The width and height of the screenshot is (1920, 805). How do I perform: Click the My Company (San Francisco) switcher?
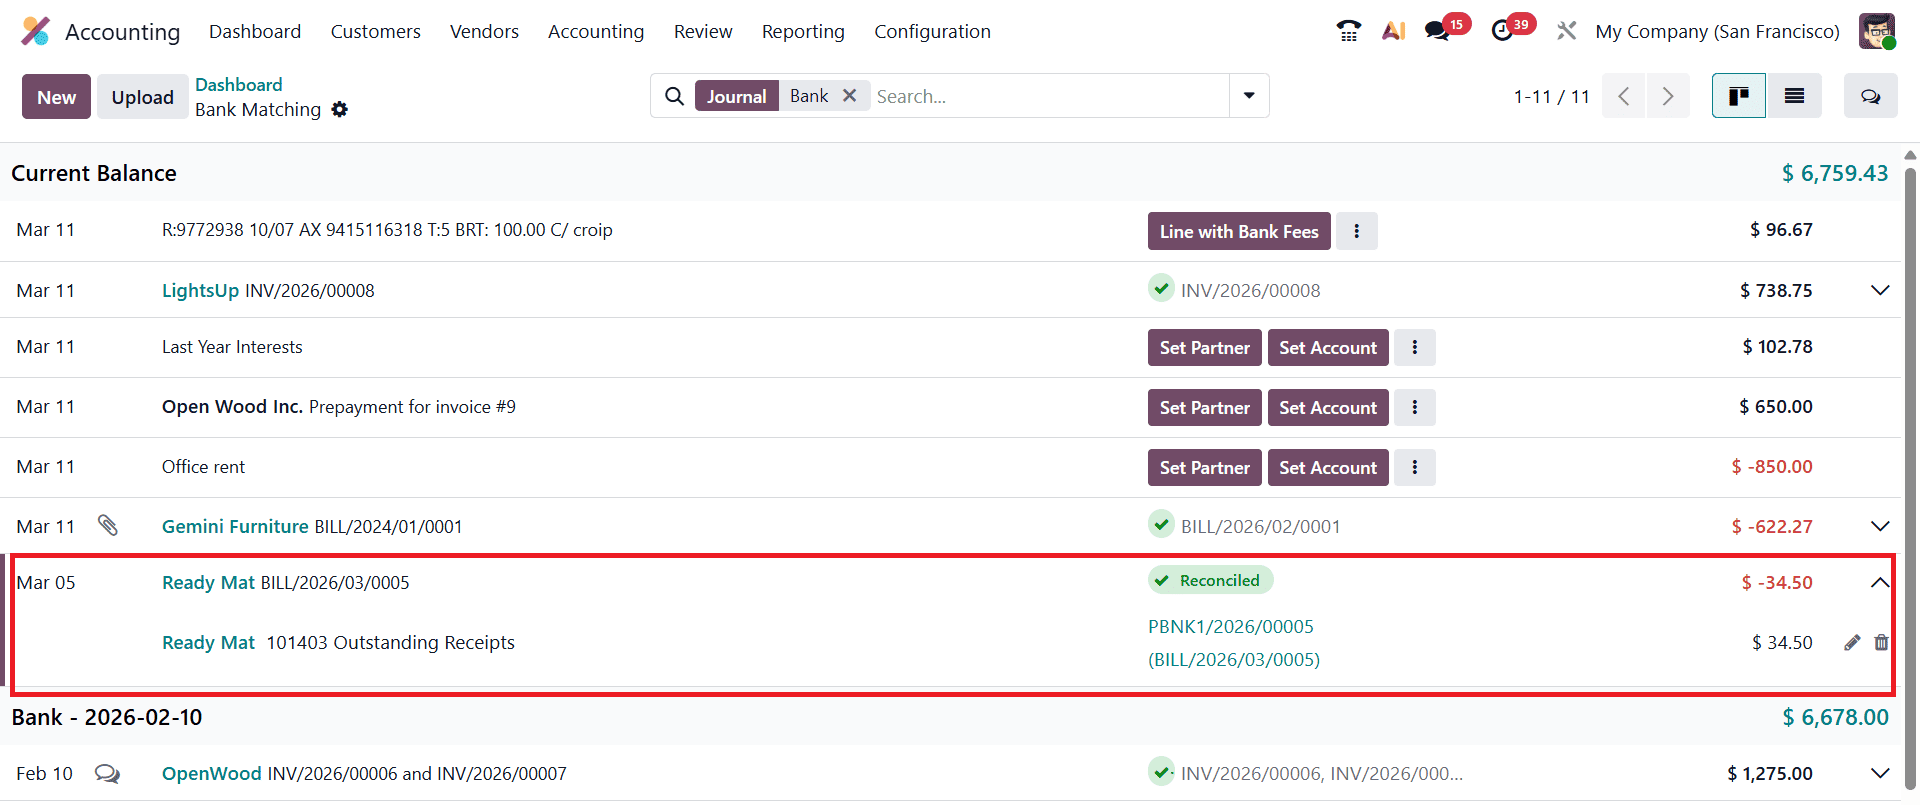click(x=1717, y=31)
